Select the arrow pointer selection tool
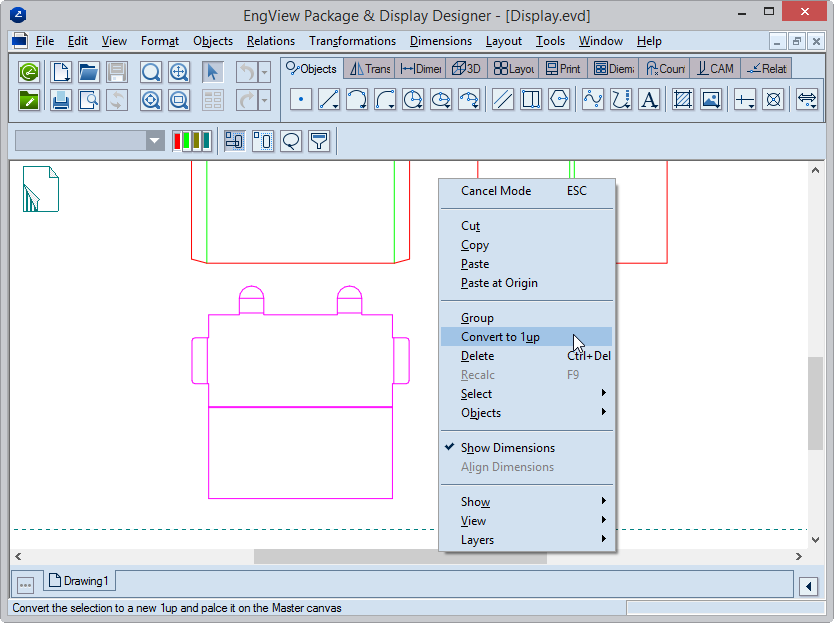The width and height of the screenshot is (834, 623). click(212, 72)
